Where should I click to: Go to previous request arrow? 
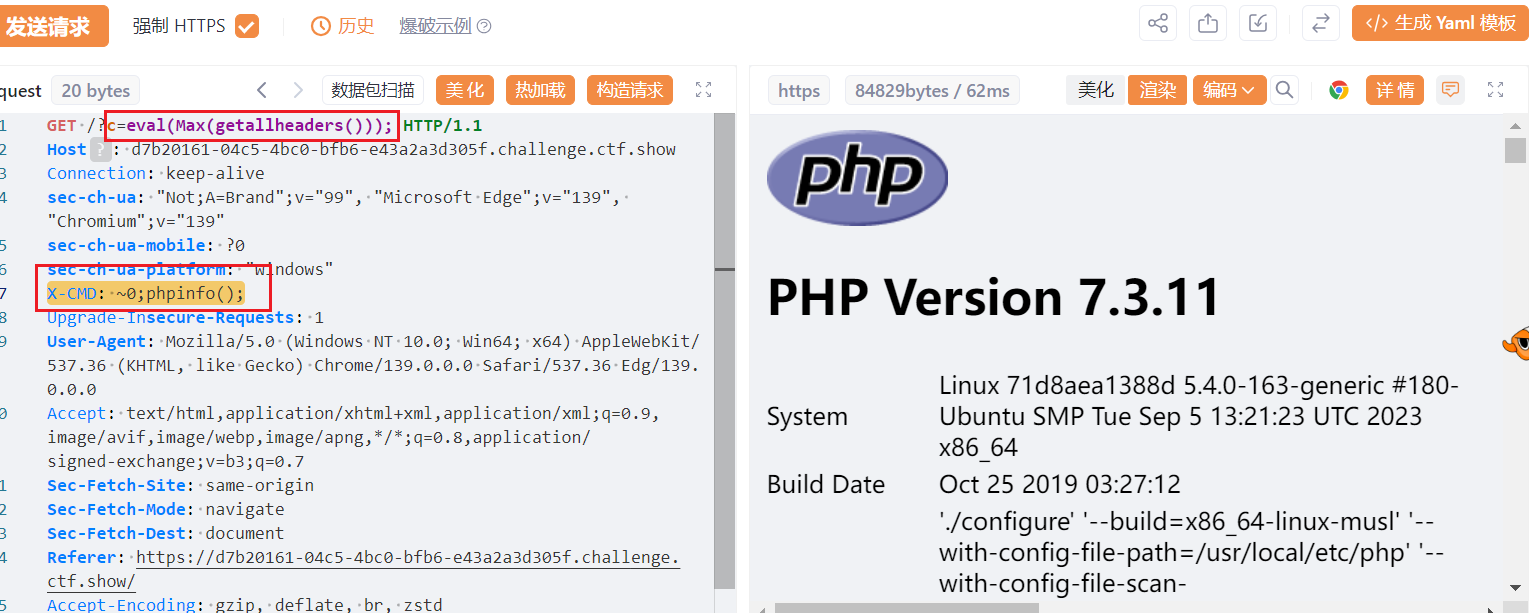coord(262,90)
